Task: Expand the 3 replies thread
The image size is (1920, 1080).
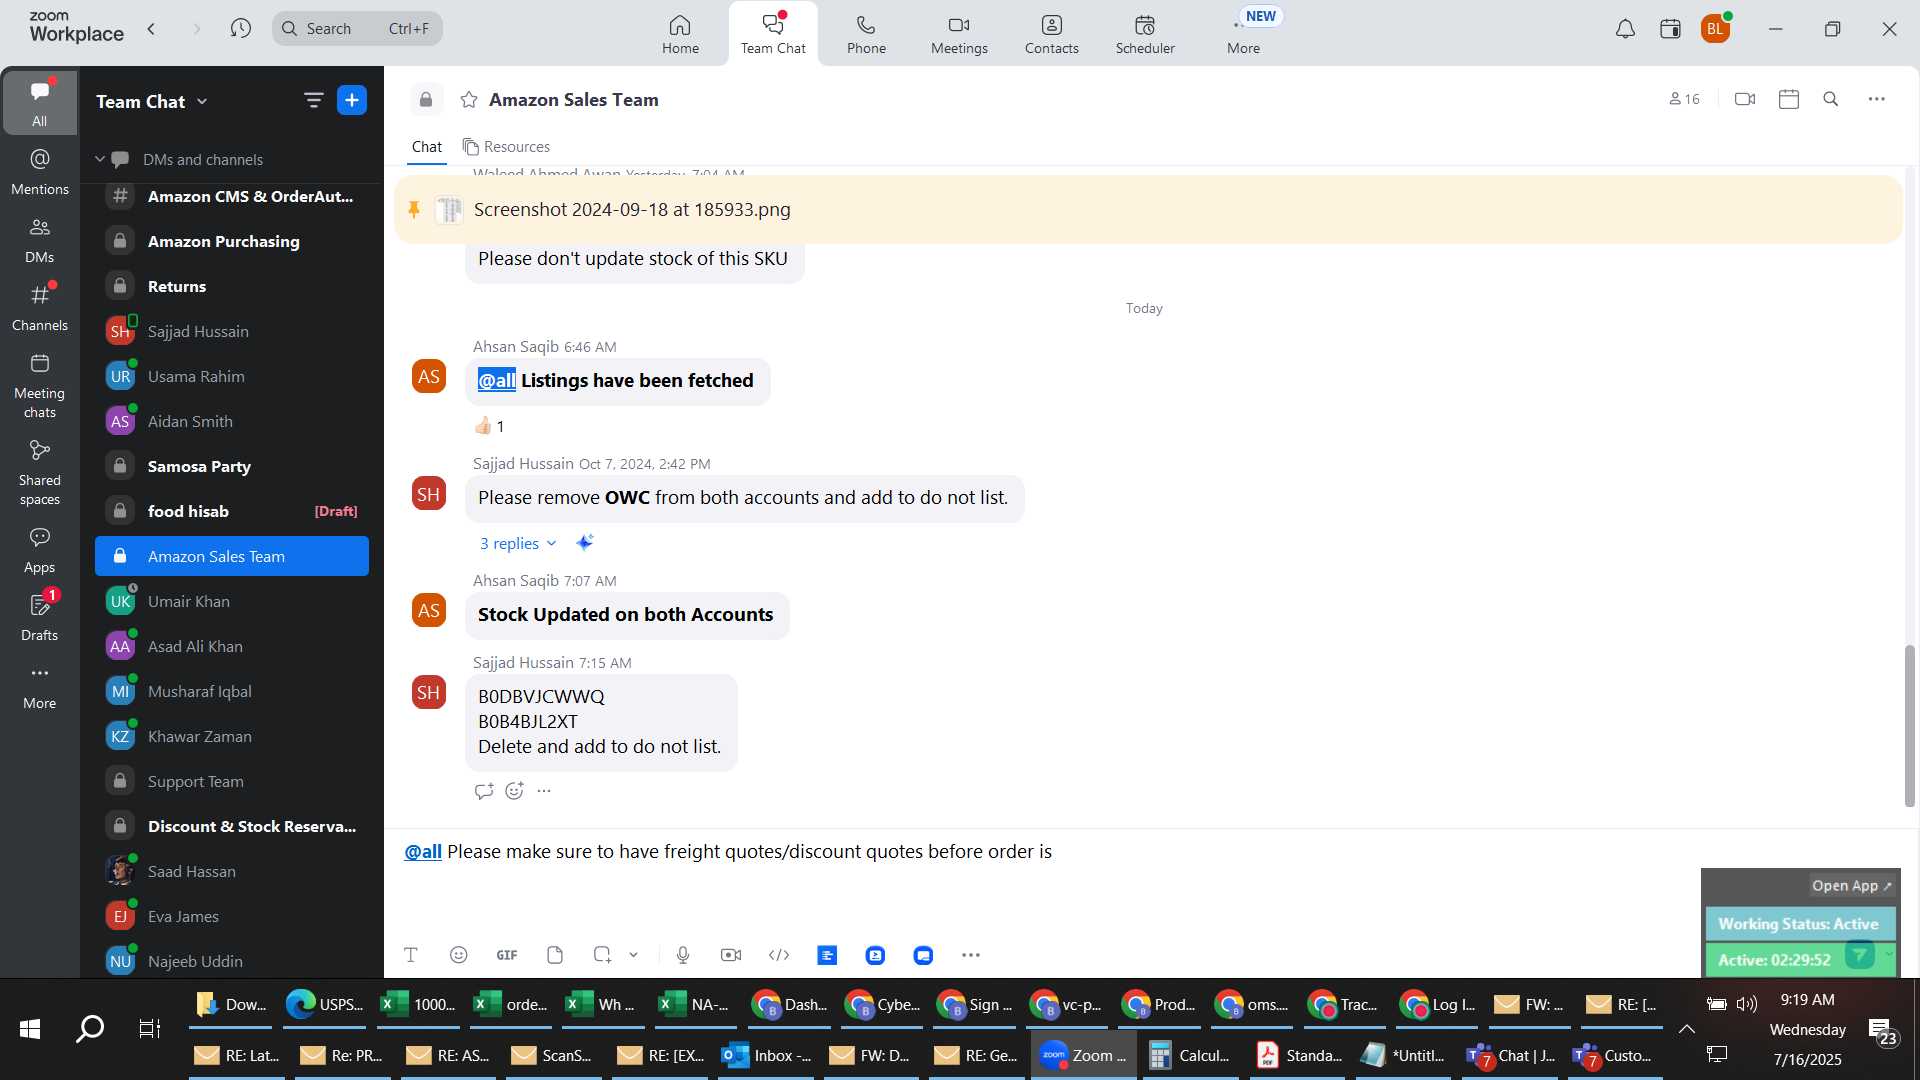Action: pos(518,543)
